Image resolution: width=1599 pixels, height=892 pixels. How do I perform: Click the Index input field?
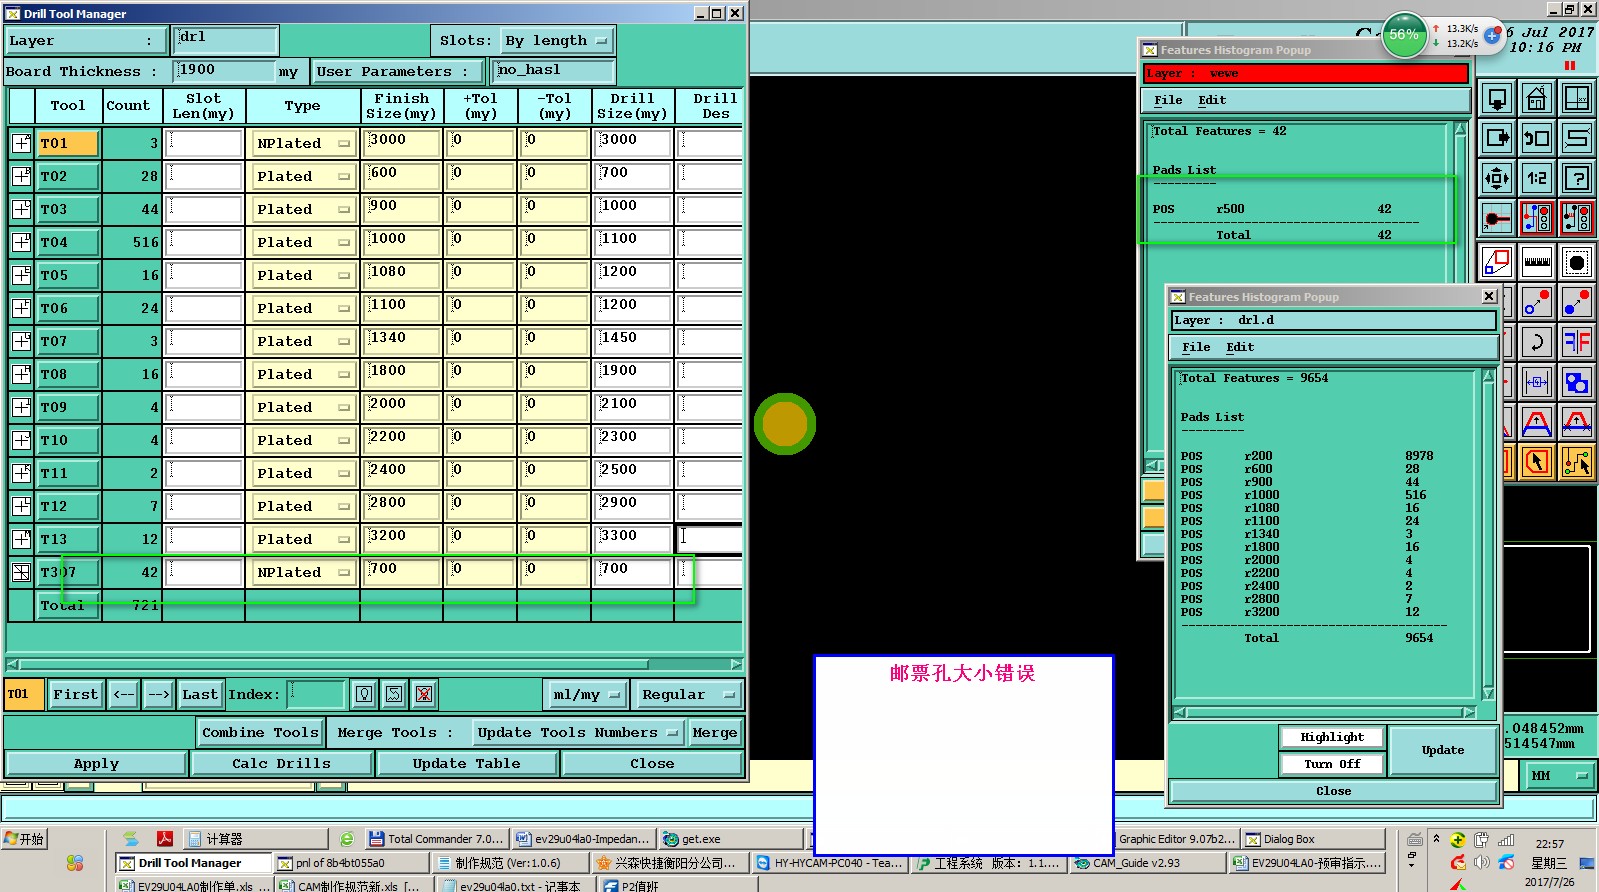coord(316,694)
